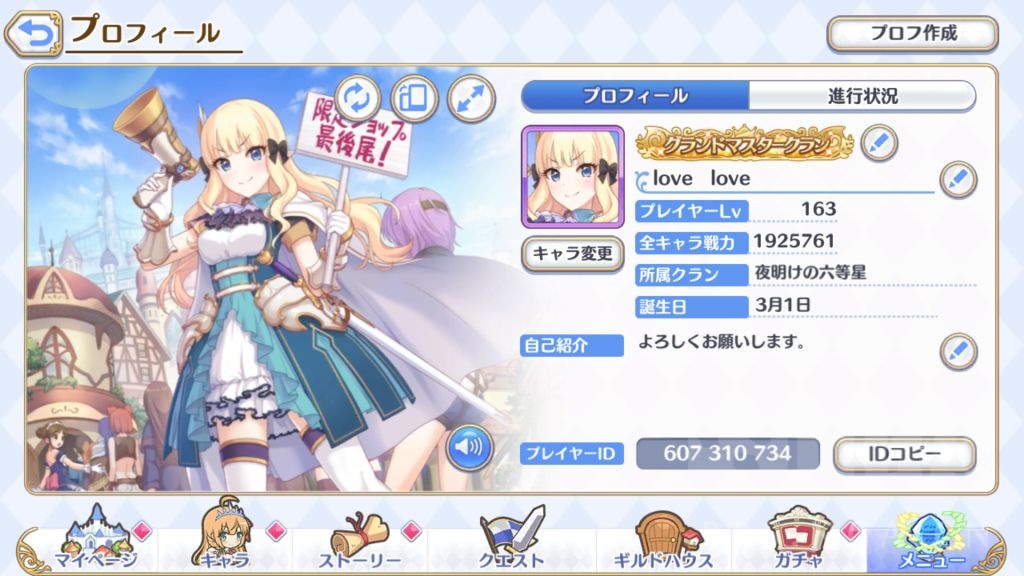
Task: Expand character art to fullscreen
Action: pyautogui.click(x=471, y=99)
